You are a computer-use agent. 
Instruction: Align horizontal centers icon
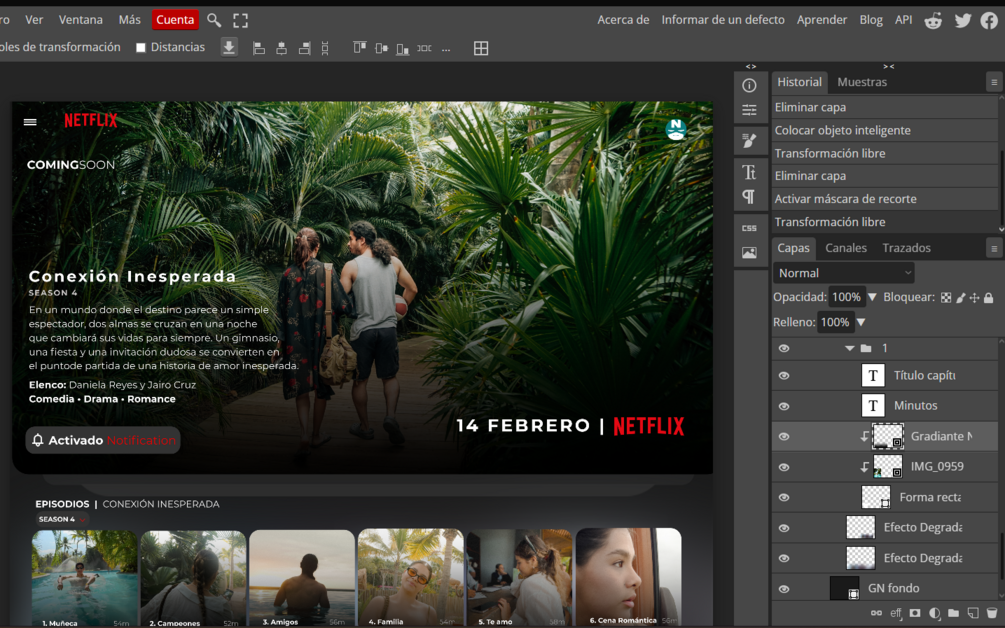pos(281,48)
